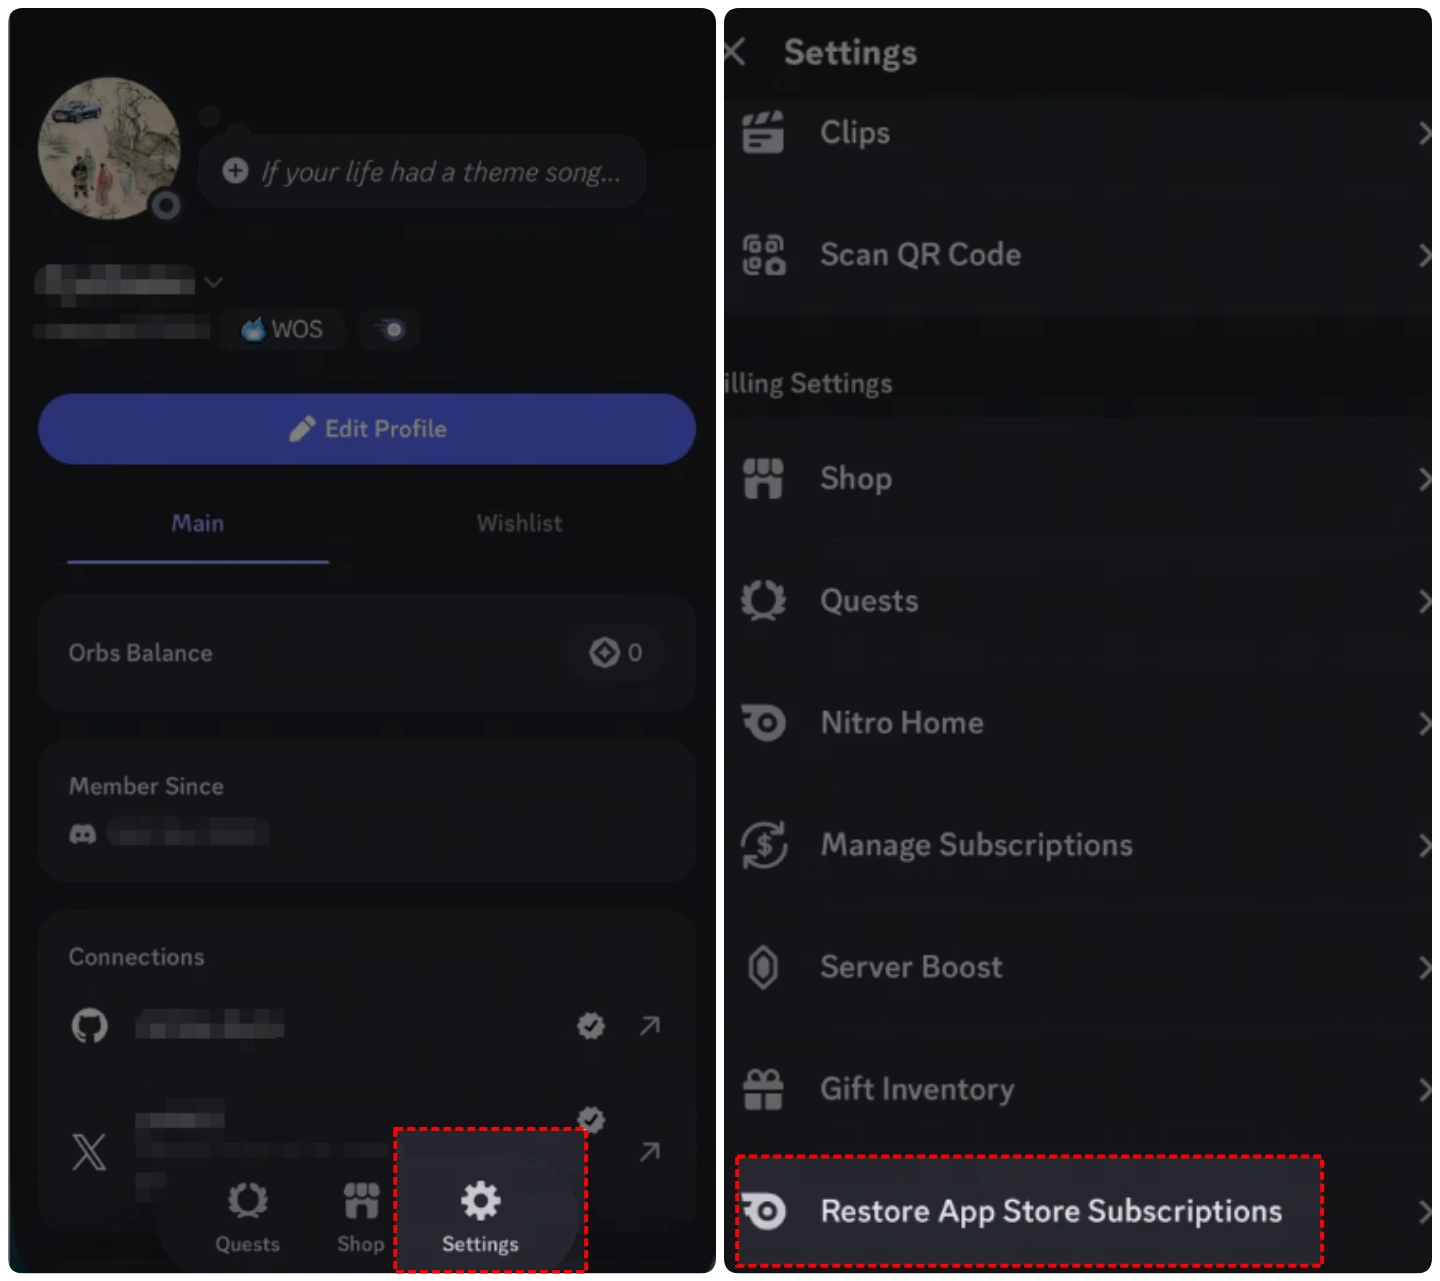Open Quests in the bottom navigation bar
Image resolution: width=1440 pixels, height=1281 pixels.
coord(248,1216)
